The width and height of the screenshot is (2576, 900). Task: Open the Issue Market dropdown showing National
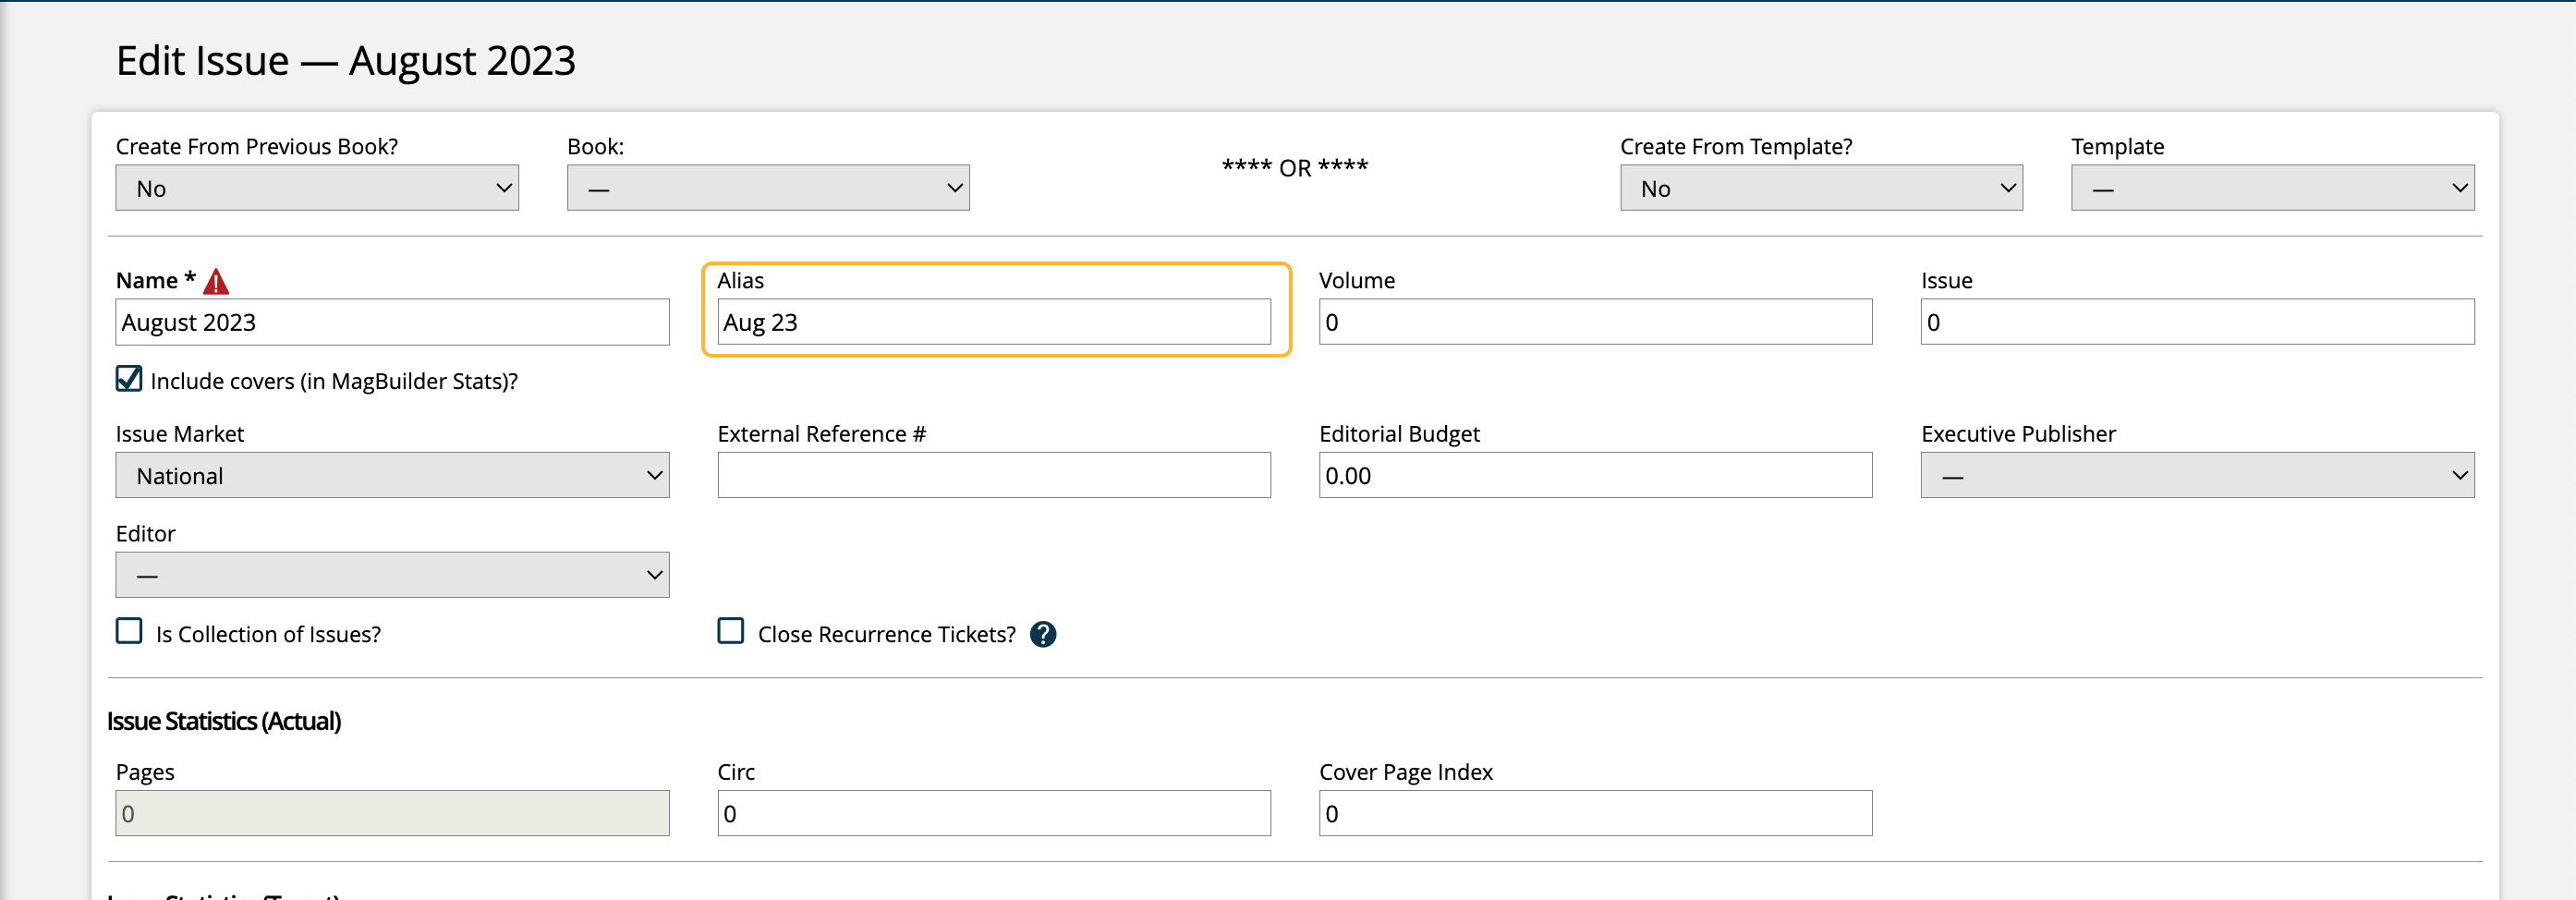click(x=392, y=475)
